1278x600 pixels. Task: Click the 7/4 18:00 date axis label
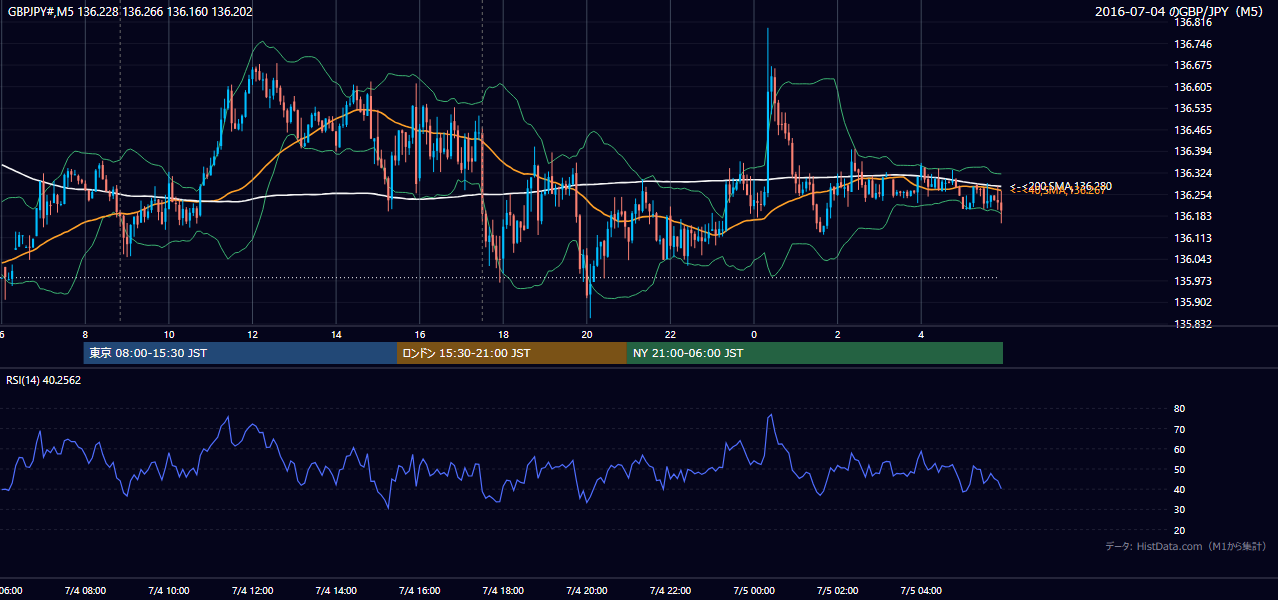point(503,590)
